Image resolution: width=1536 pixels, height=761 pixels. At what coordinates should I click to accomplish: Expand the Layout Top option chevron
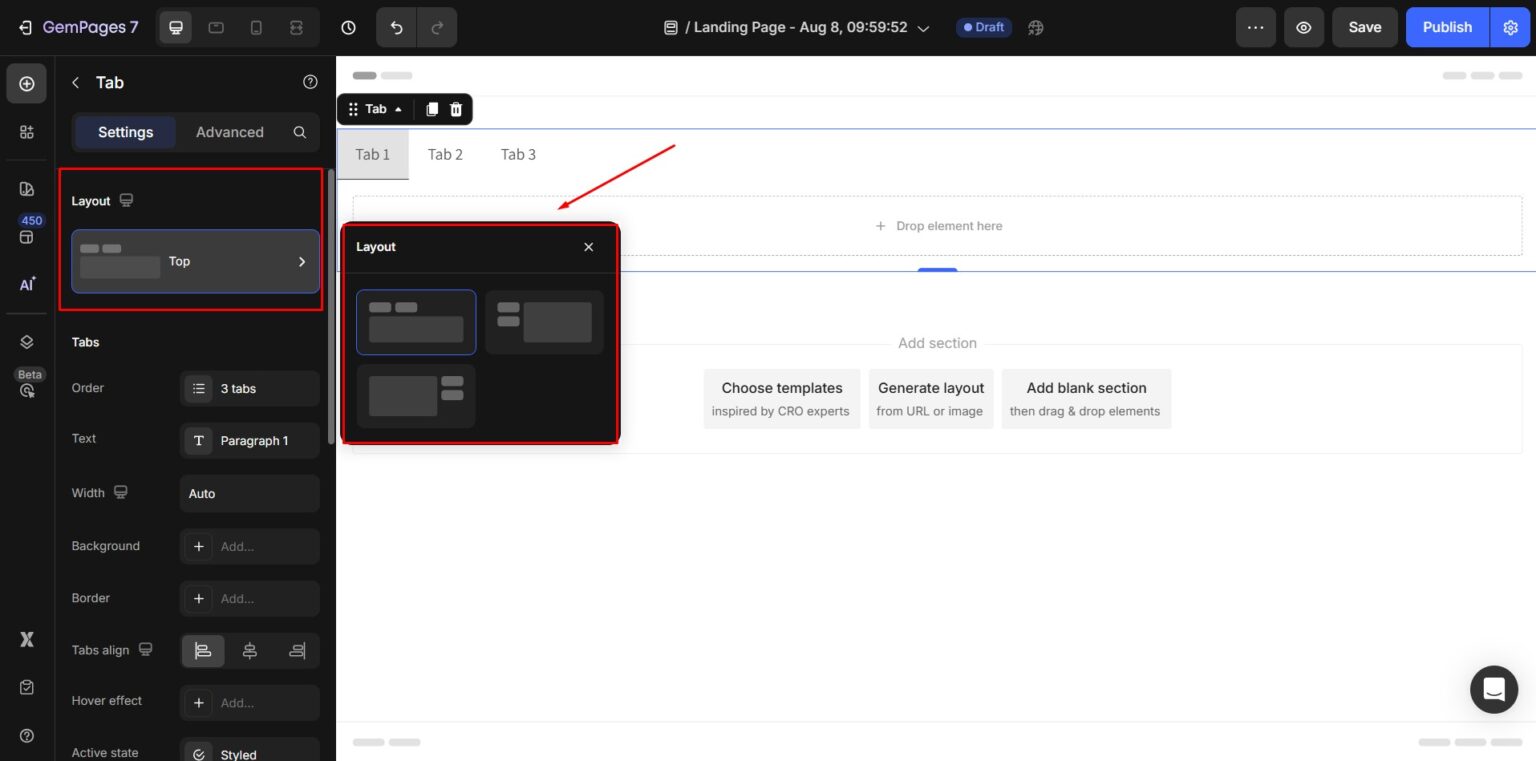click(x=302, y=262)
